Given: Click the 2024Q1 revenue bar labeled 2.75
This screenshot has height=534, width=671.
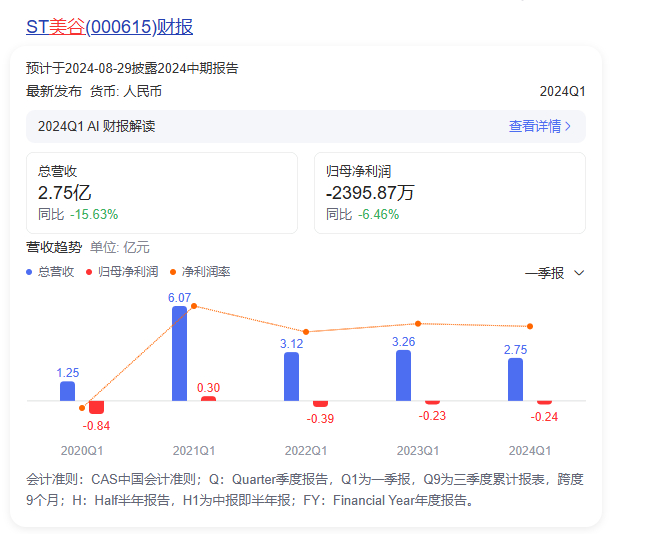Looking at the screenshot, I should point(516,380).
